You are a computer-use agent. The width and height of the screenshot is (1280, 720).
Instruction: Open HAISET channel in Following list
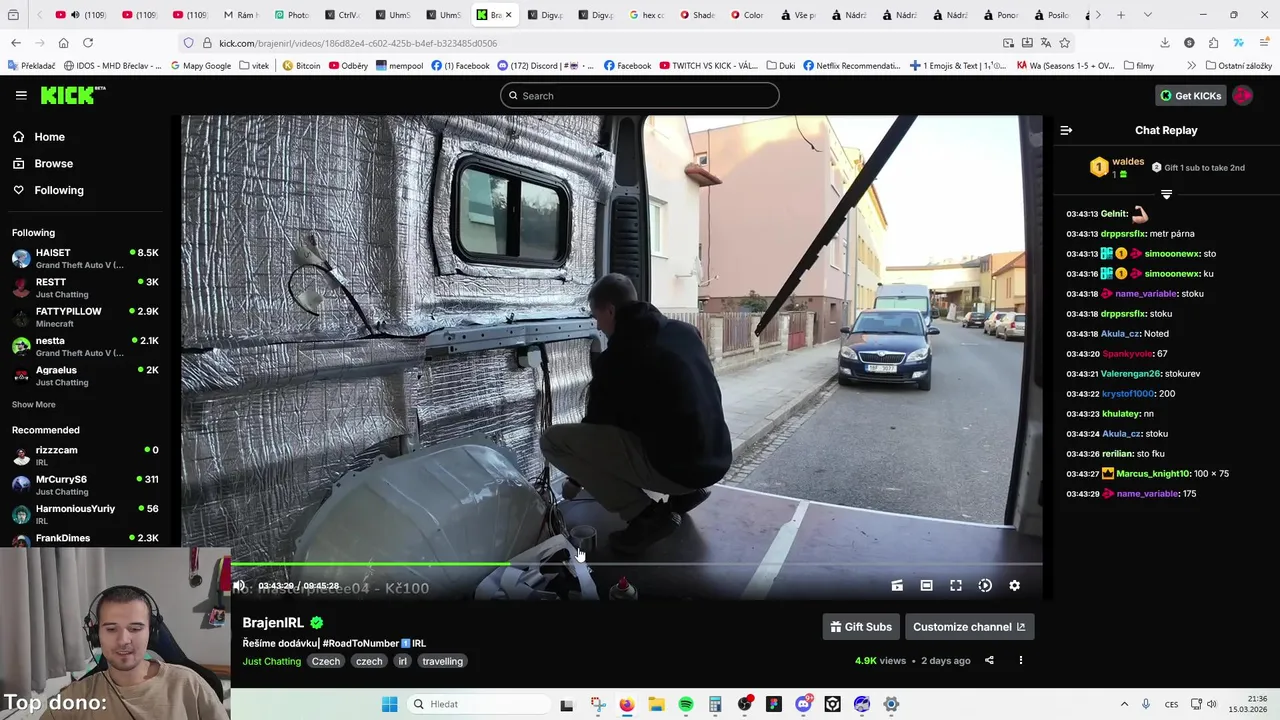pyautogui.click(x=85, y=258)
